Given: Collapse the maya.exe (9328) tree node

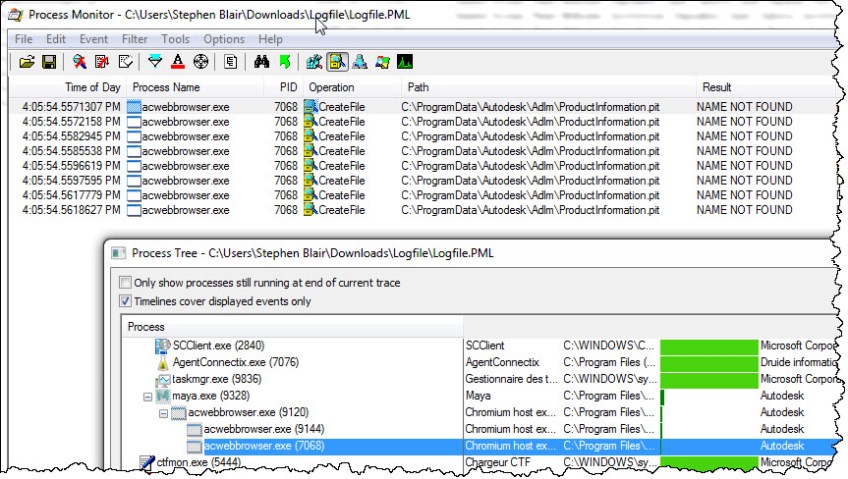Looking at the screenshot, I should [148, 398].
